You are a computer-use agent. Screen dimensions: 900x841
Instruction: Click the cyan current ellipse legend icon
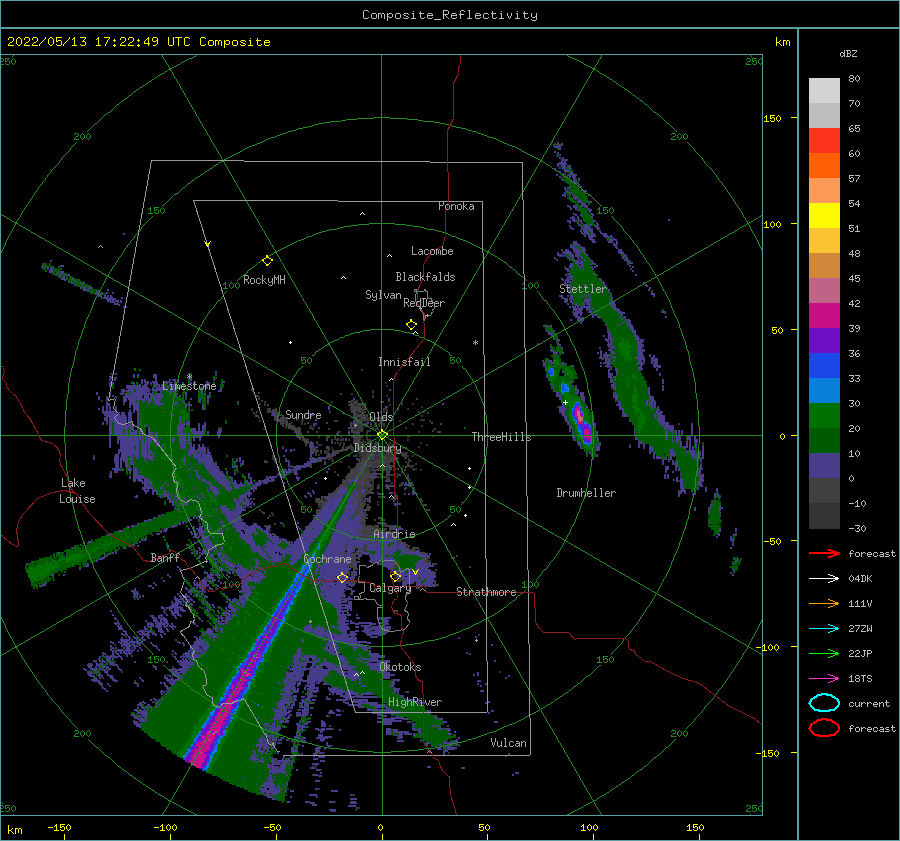[x=824, y=703]
